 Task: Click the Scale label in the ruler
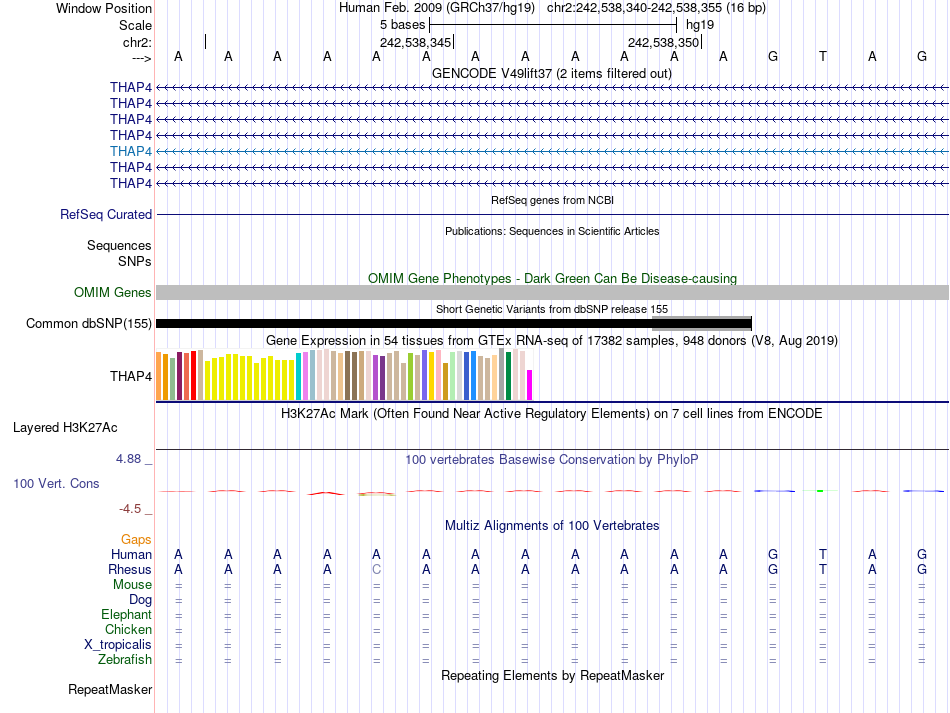(136, 25)
